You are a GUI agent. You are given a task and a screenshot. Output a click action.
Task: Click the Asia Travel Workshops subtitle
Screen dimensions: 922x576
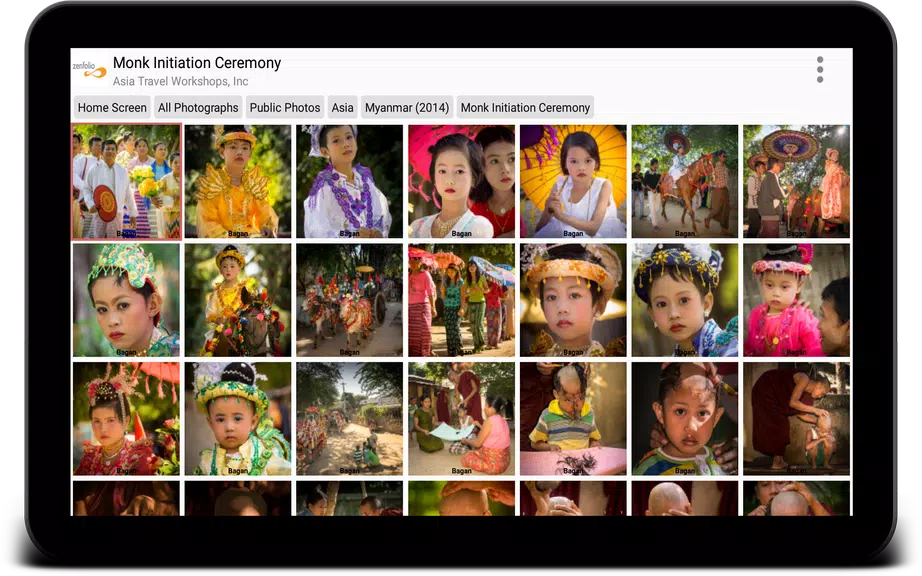pos(181,81)
